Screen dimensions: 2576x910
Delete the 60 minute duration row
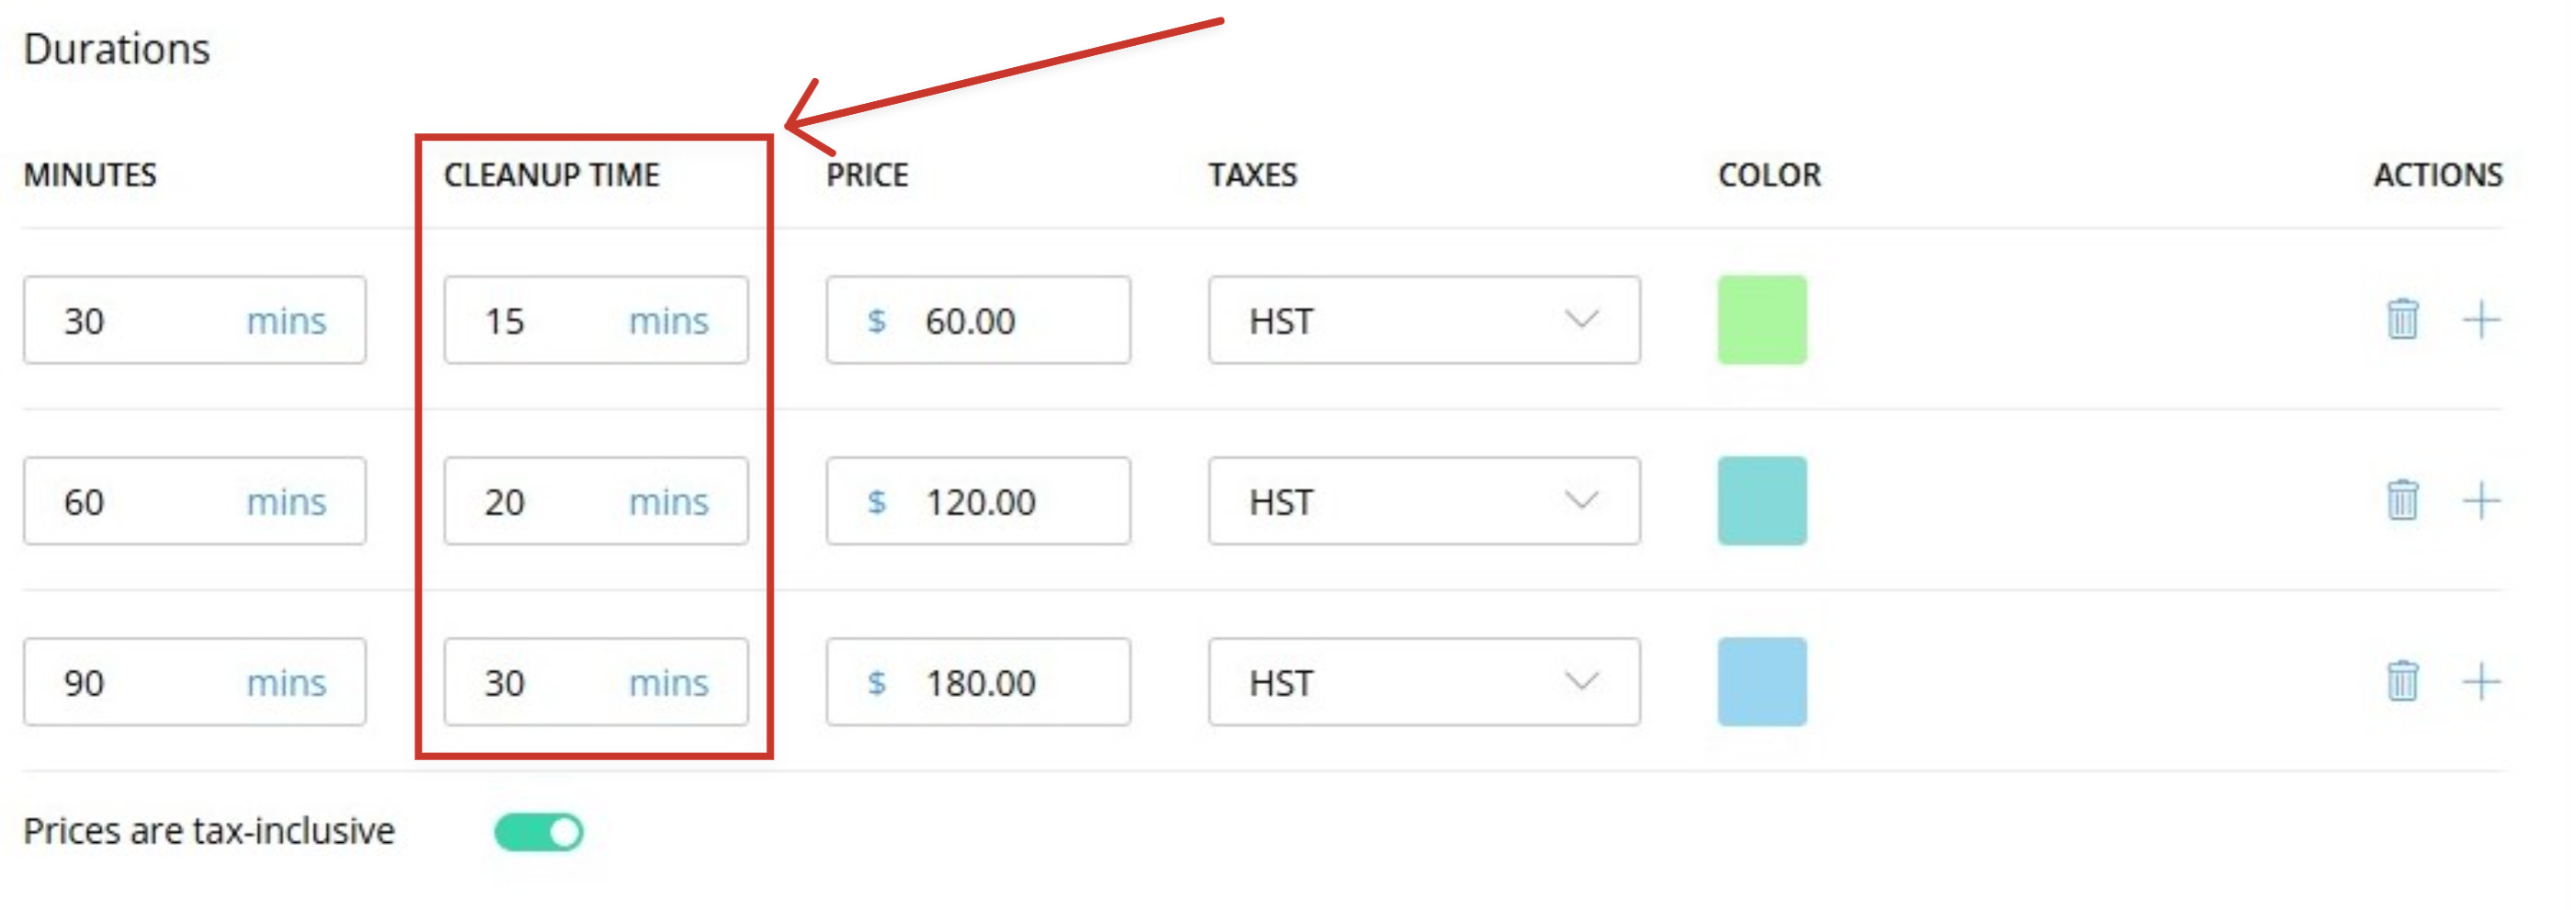(2402, 501)
